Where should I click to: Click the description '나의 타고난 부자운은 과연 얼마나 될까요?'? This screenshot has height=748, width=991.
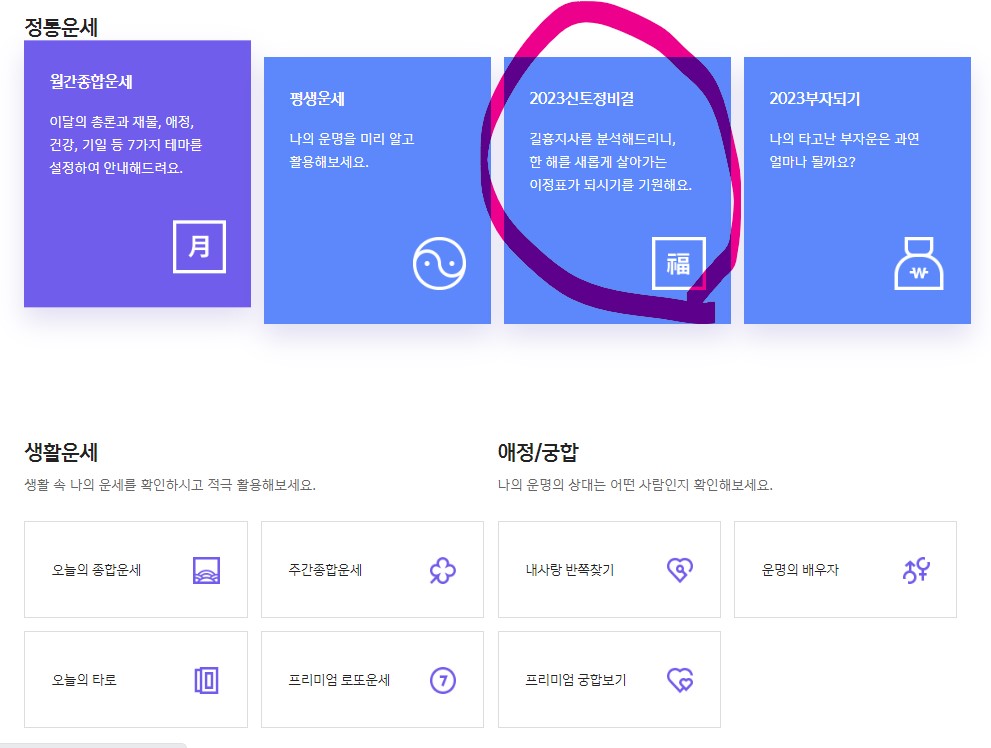click(x=844, y=150)
